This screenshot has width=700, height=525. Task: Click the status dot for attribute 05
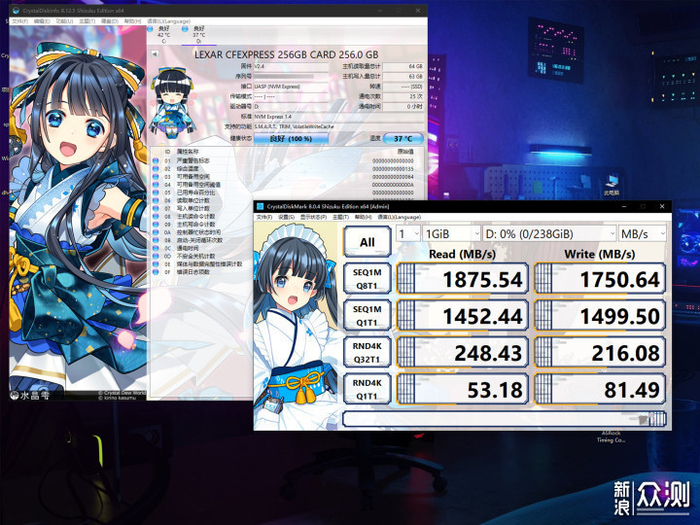click(155, 192)
